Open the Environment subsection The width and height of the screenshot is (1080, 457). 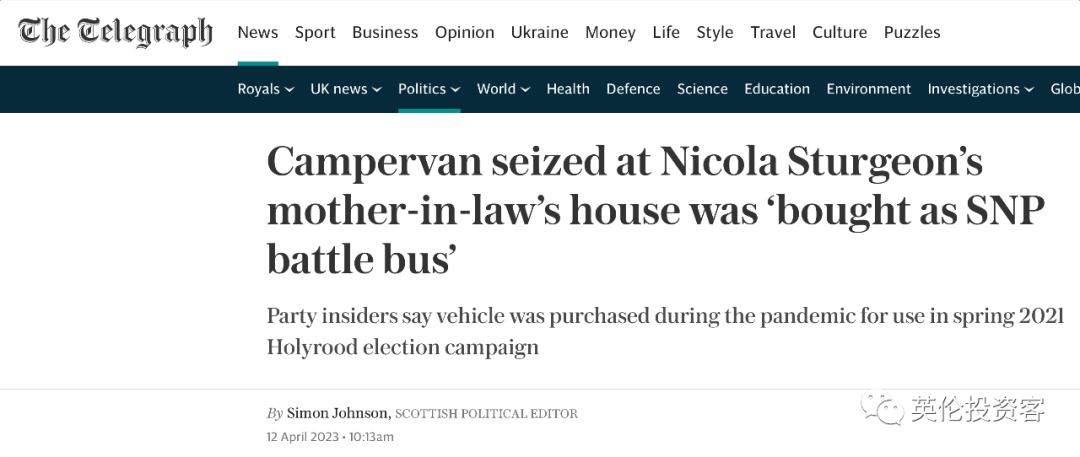click(x=868, y=89)
